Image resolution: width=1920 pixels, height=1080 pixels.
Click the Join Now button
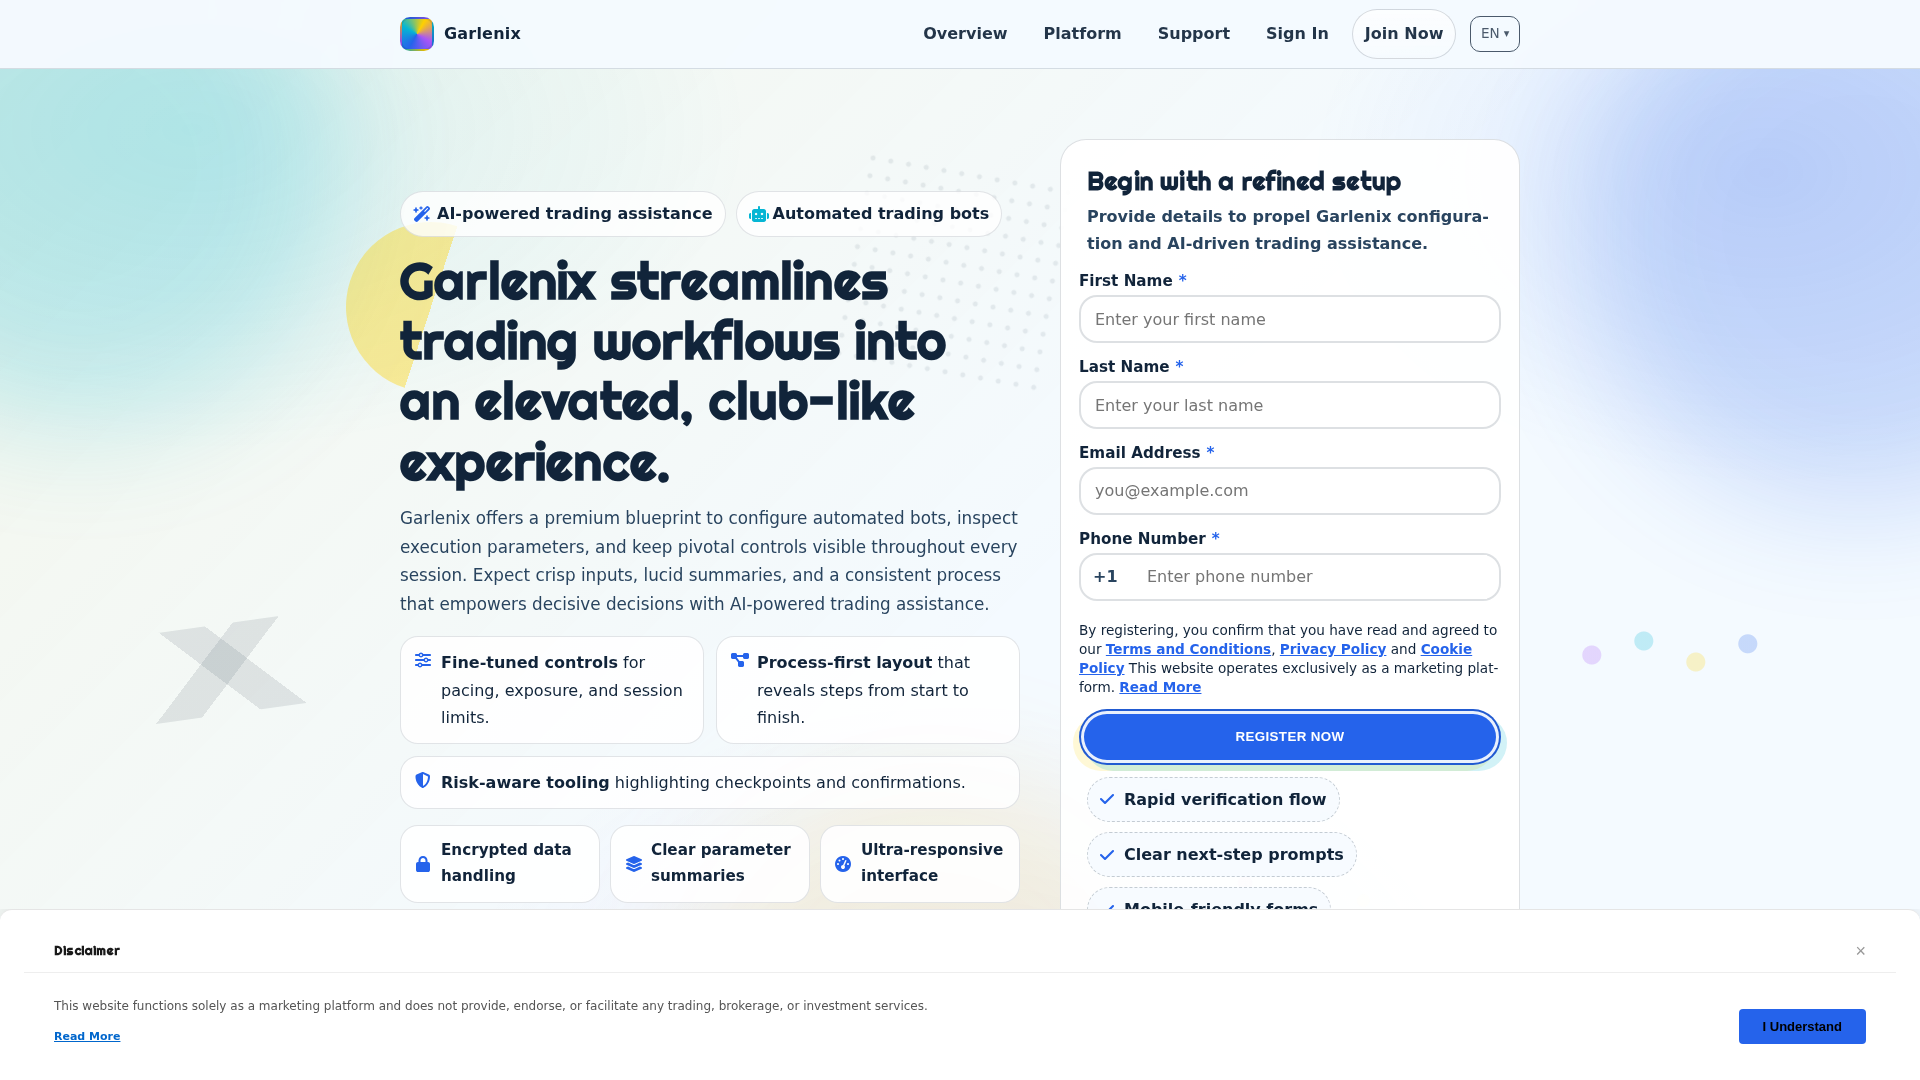[1404, 34]
